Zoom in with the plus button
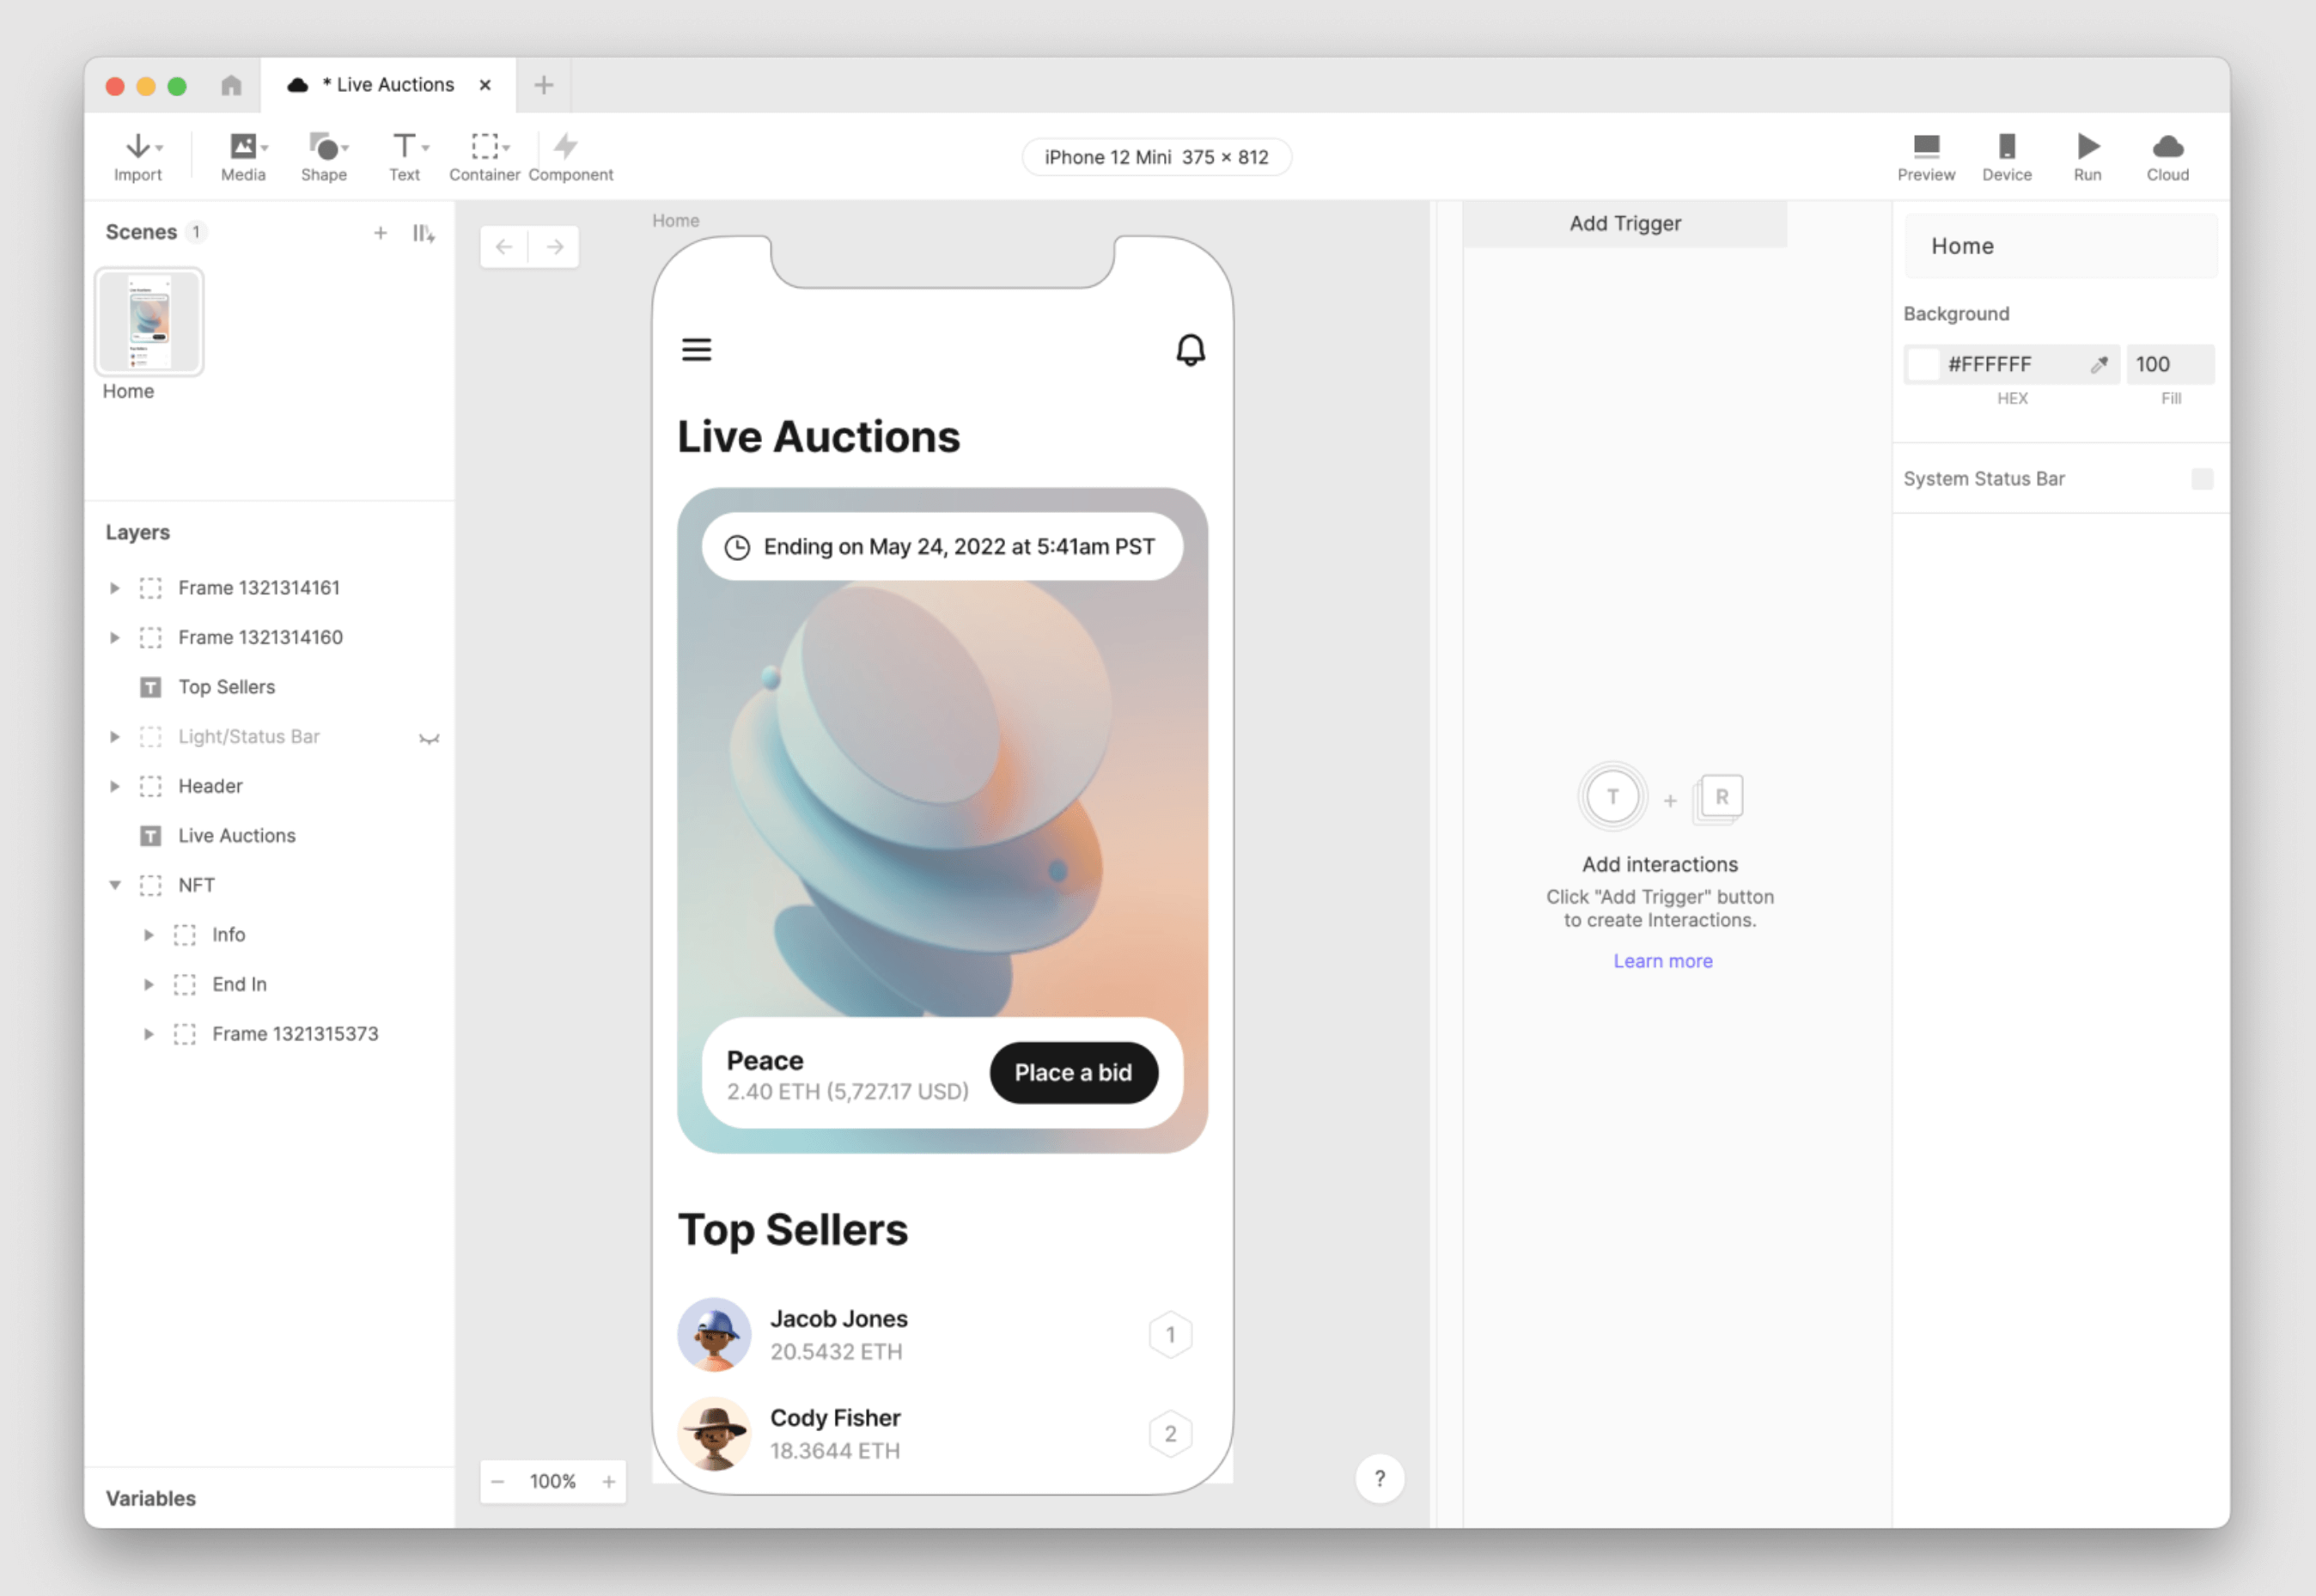The image size is (2316, 1596). tap(608, 1481)
